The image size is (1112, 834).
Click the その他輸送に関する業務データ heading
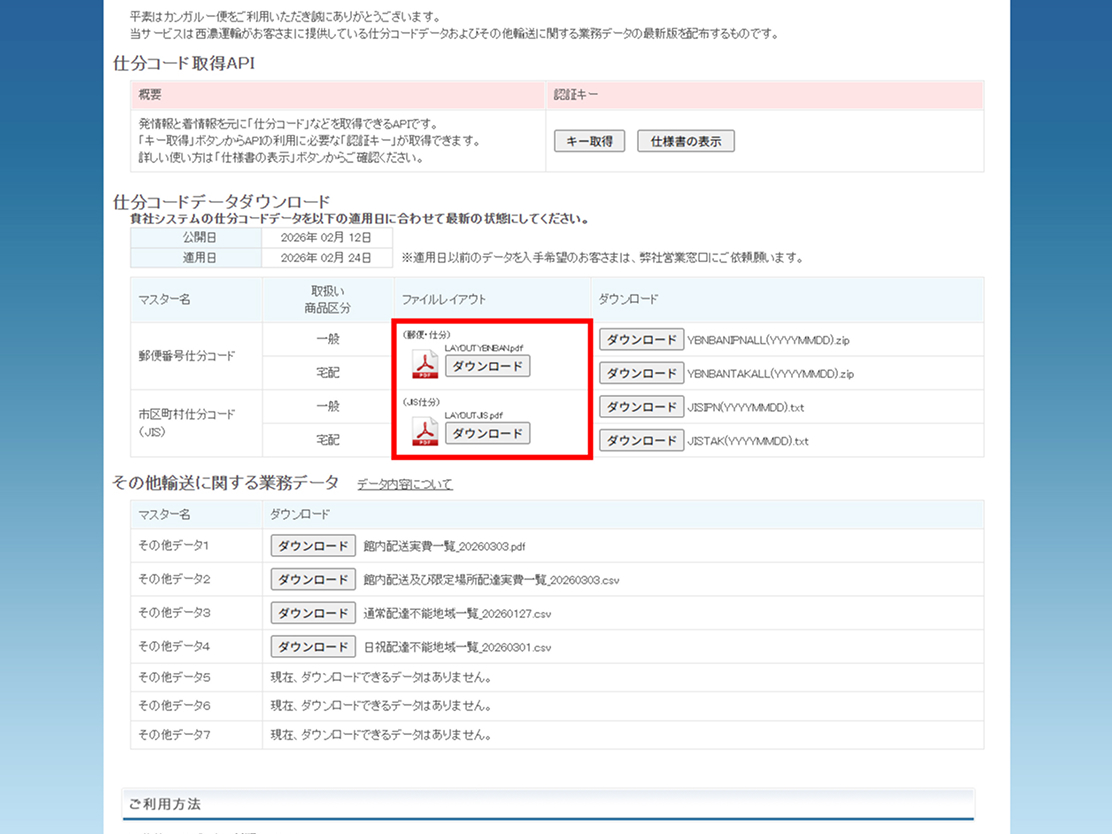click(x=226, y=483)
